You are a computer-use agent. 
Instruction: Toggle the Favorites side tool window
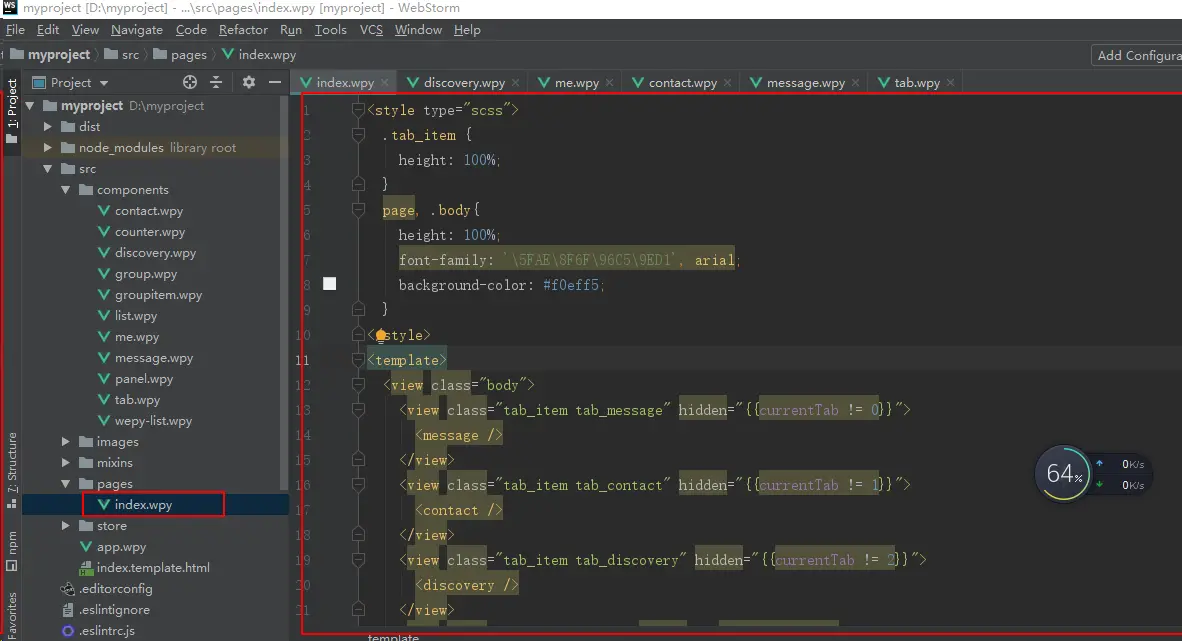click(x=11, y=615)
